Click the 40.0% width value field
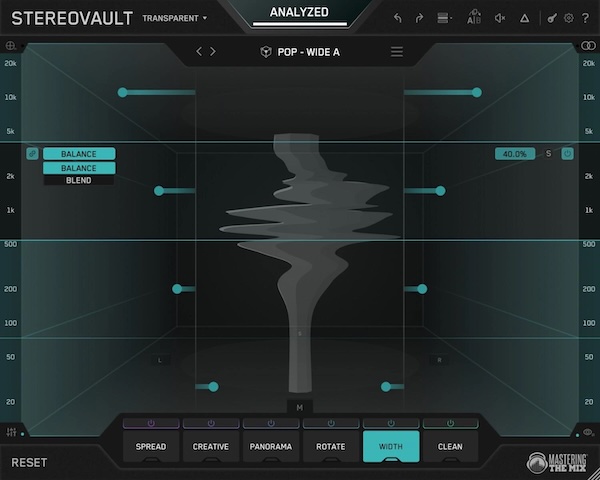Image resolution: width=600 pixels, height=480 pixels. point(515,154)
